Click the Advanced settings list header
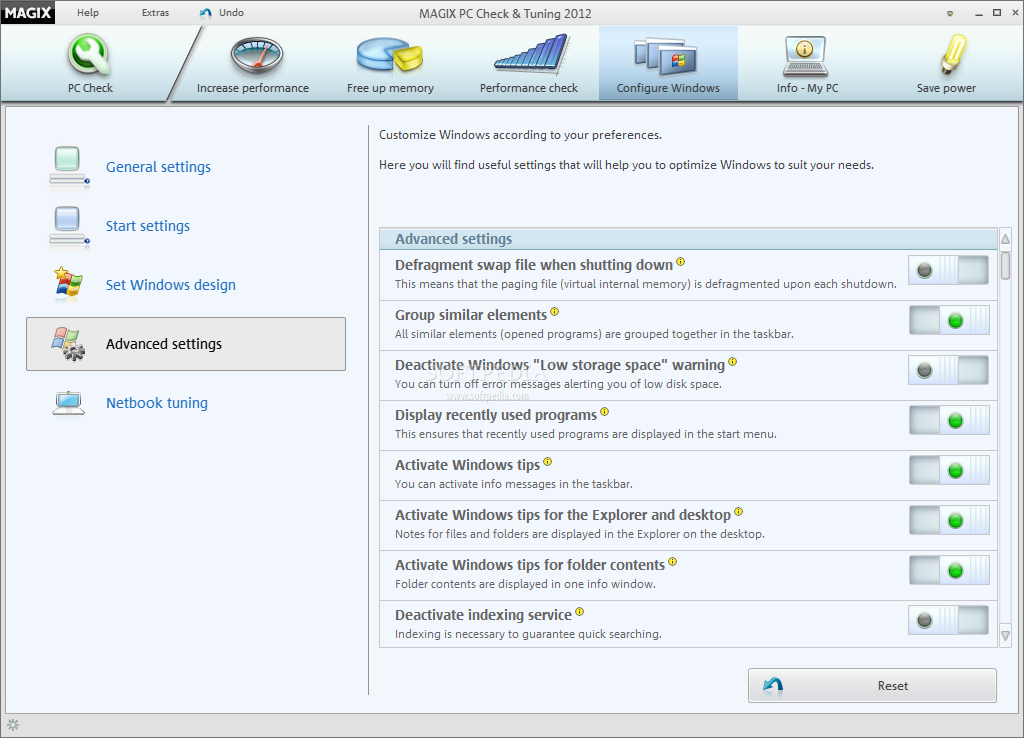Viewport: 1024px width, 738px height. click(688, 239)
